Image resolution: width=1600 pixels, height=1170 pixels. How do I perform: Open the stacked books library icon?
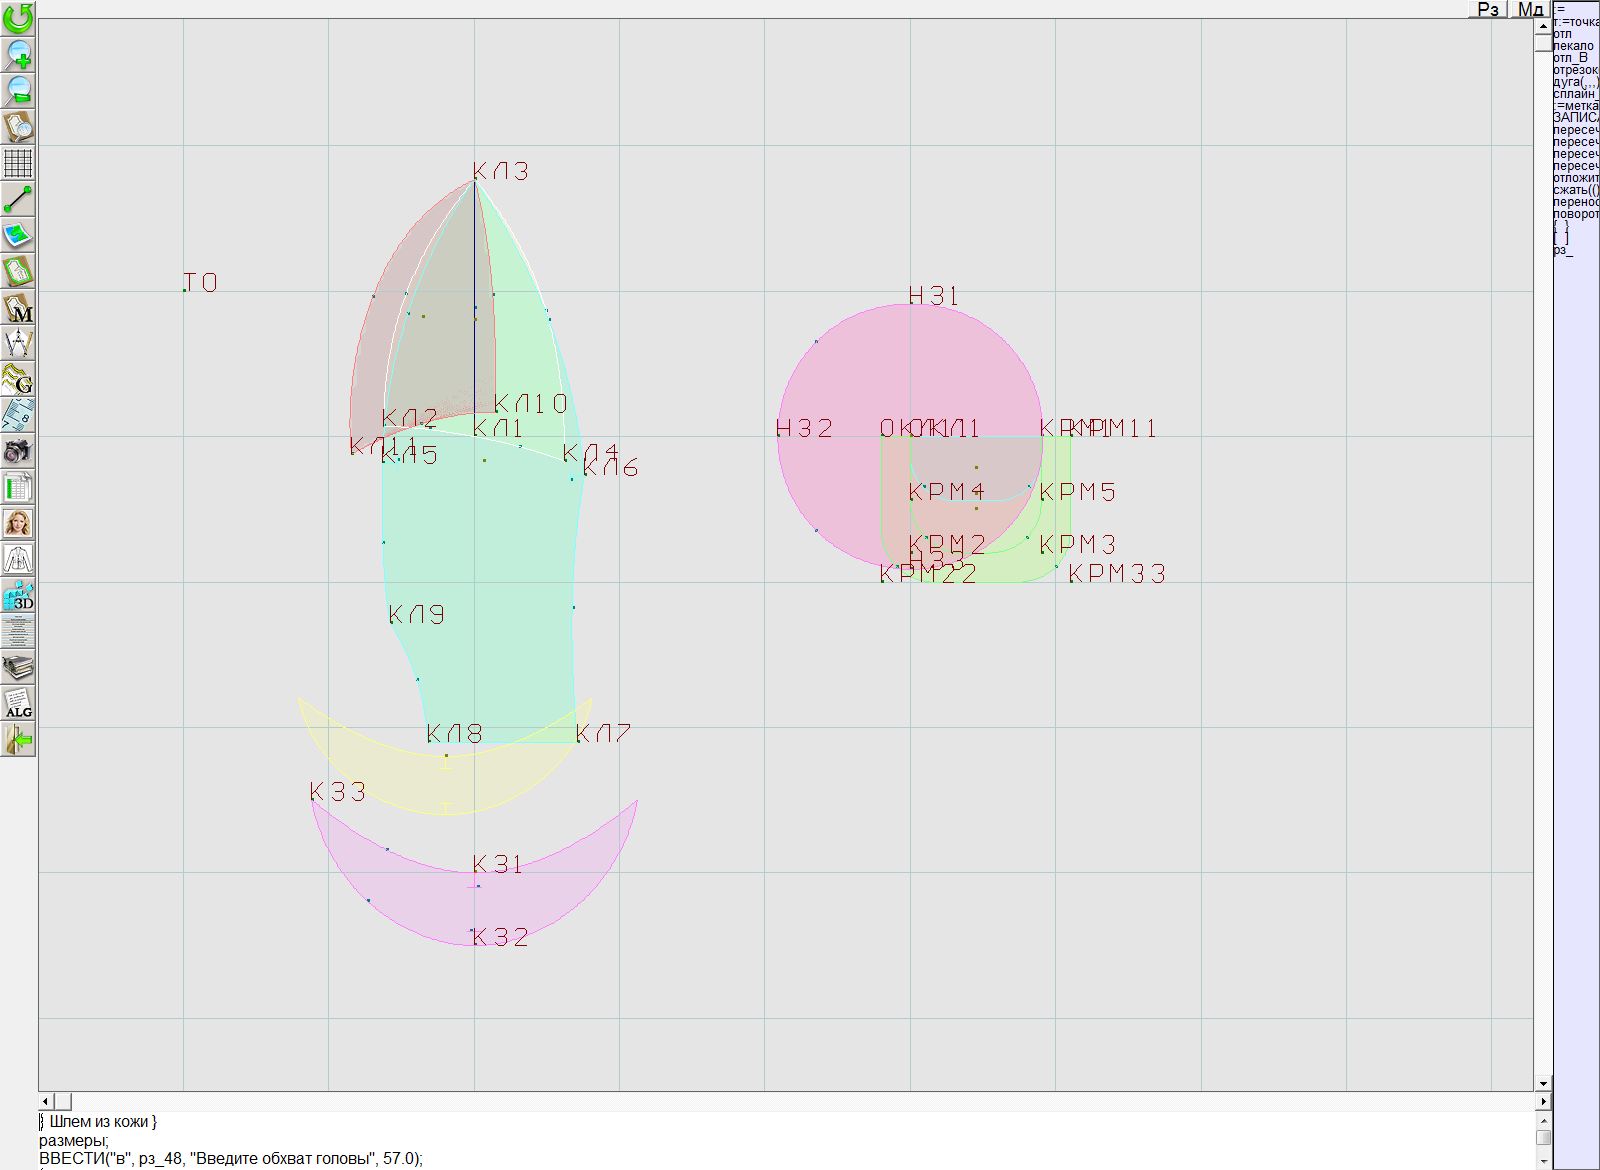(18, 668)
